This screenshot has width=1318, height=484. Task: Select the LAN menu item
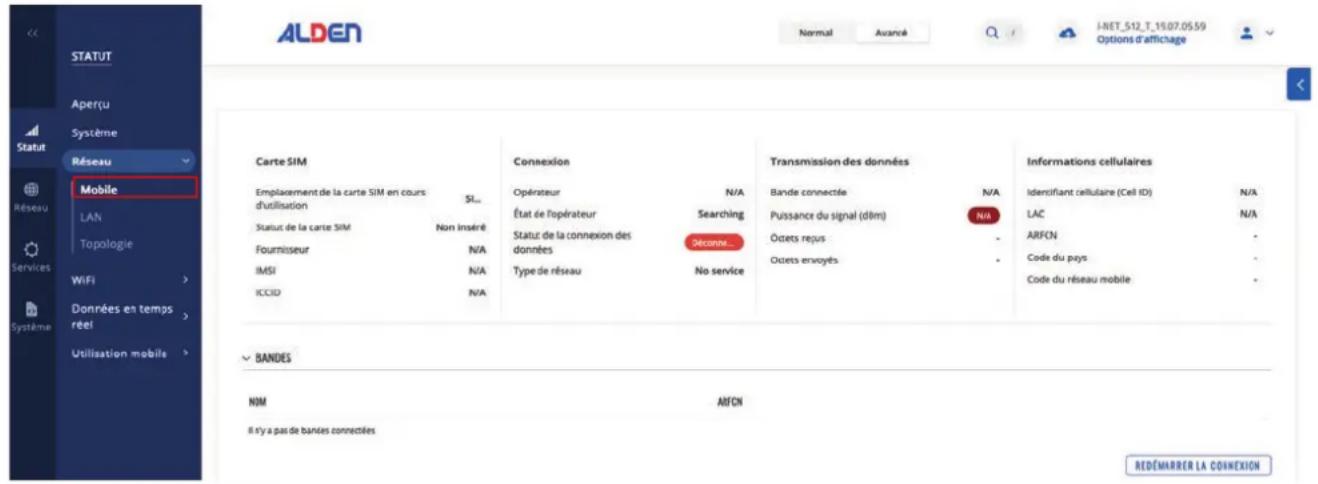point(91,216)
